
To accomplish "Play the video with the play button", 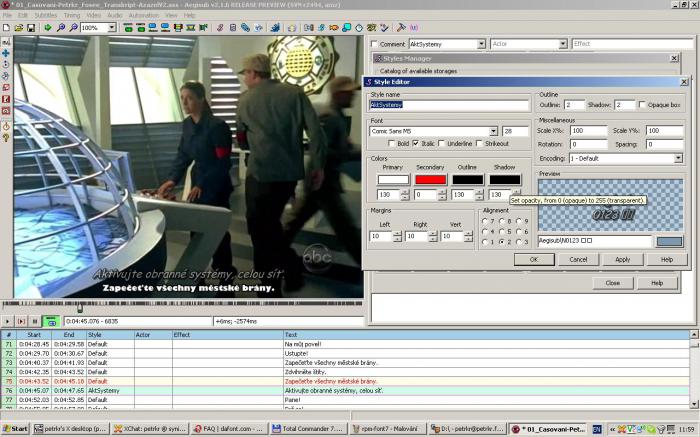I will pyautogui.click(x=7, y=321).
